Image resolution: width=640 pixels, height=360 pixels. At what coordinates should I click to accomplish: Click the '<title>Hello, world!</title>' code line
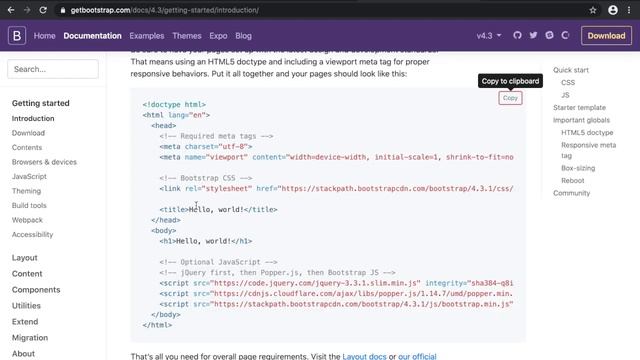[218, 209]
